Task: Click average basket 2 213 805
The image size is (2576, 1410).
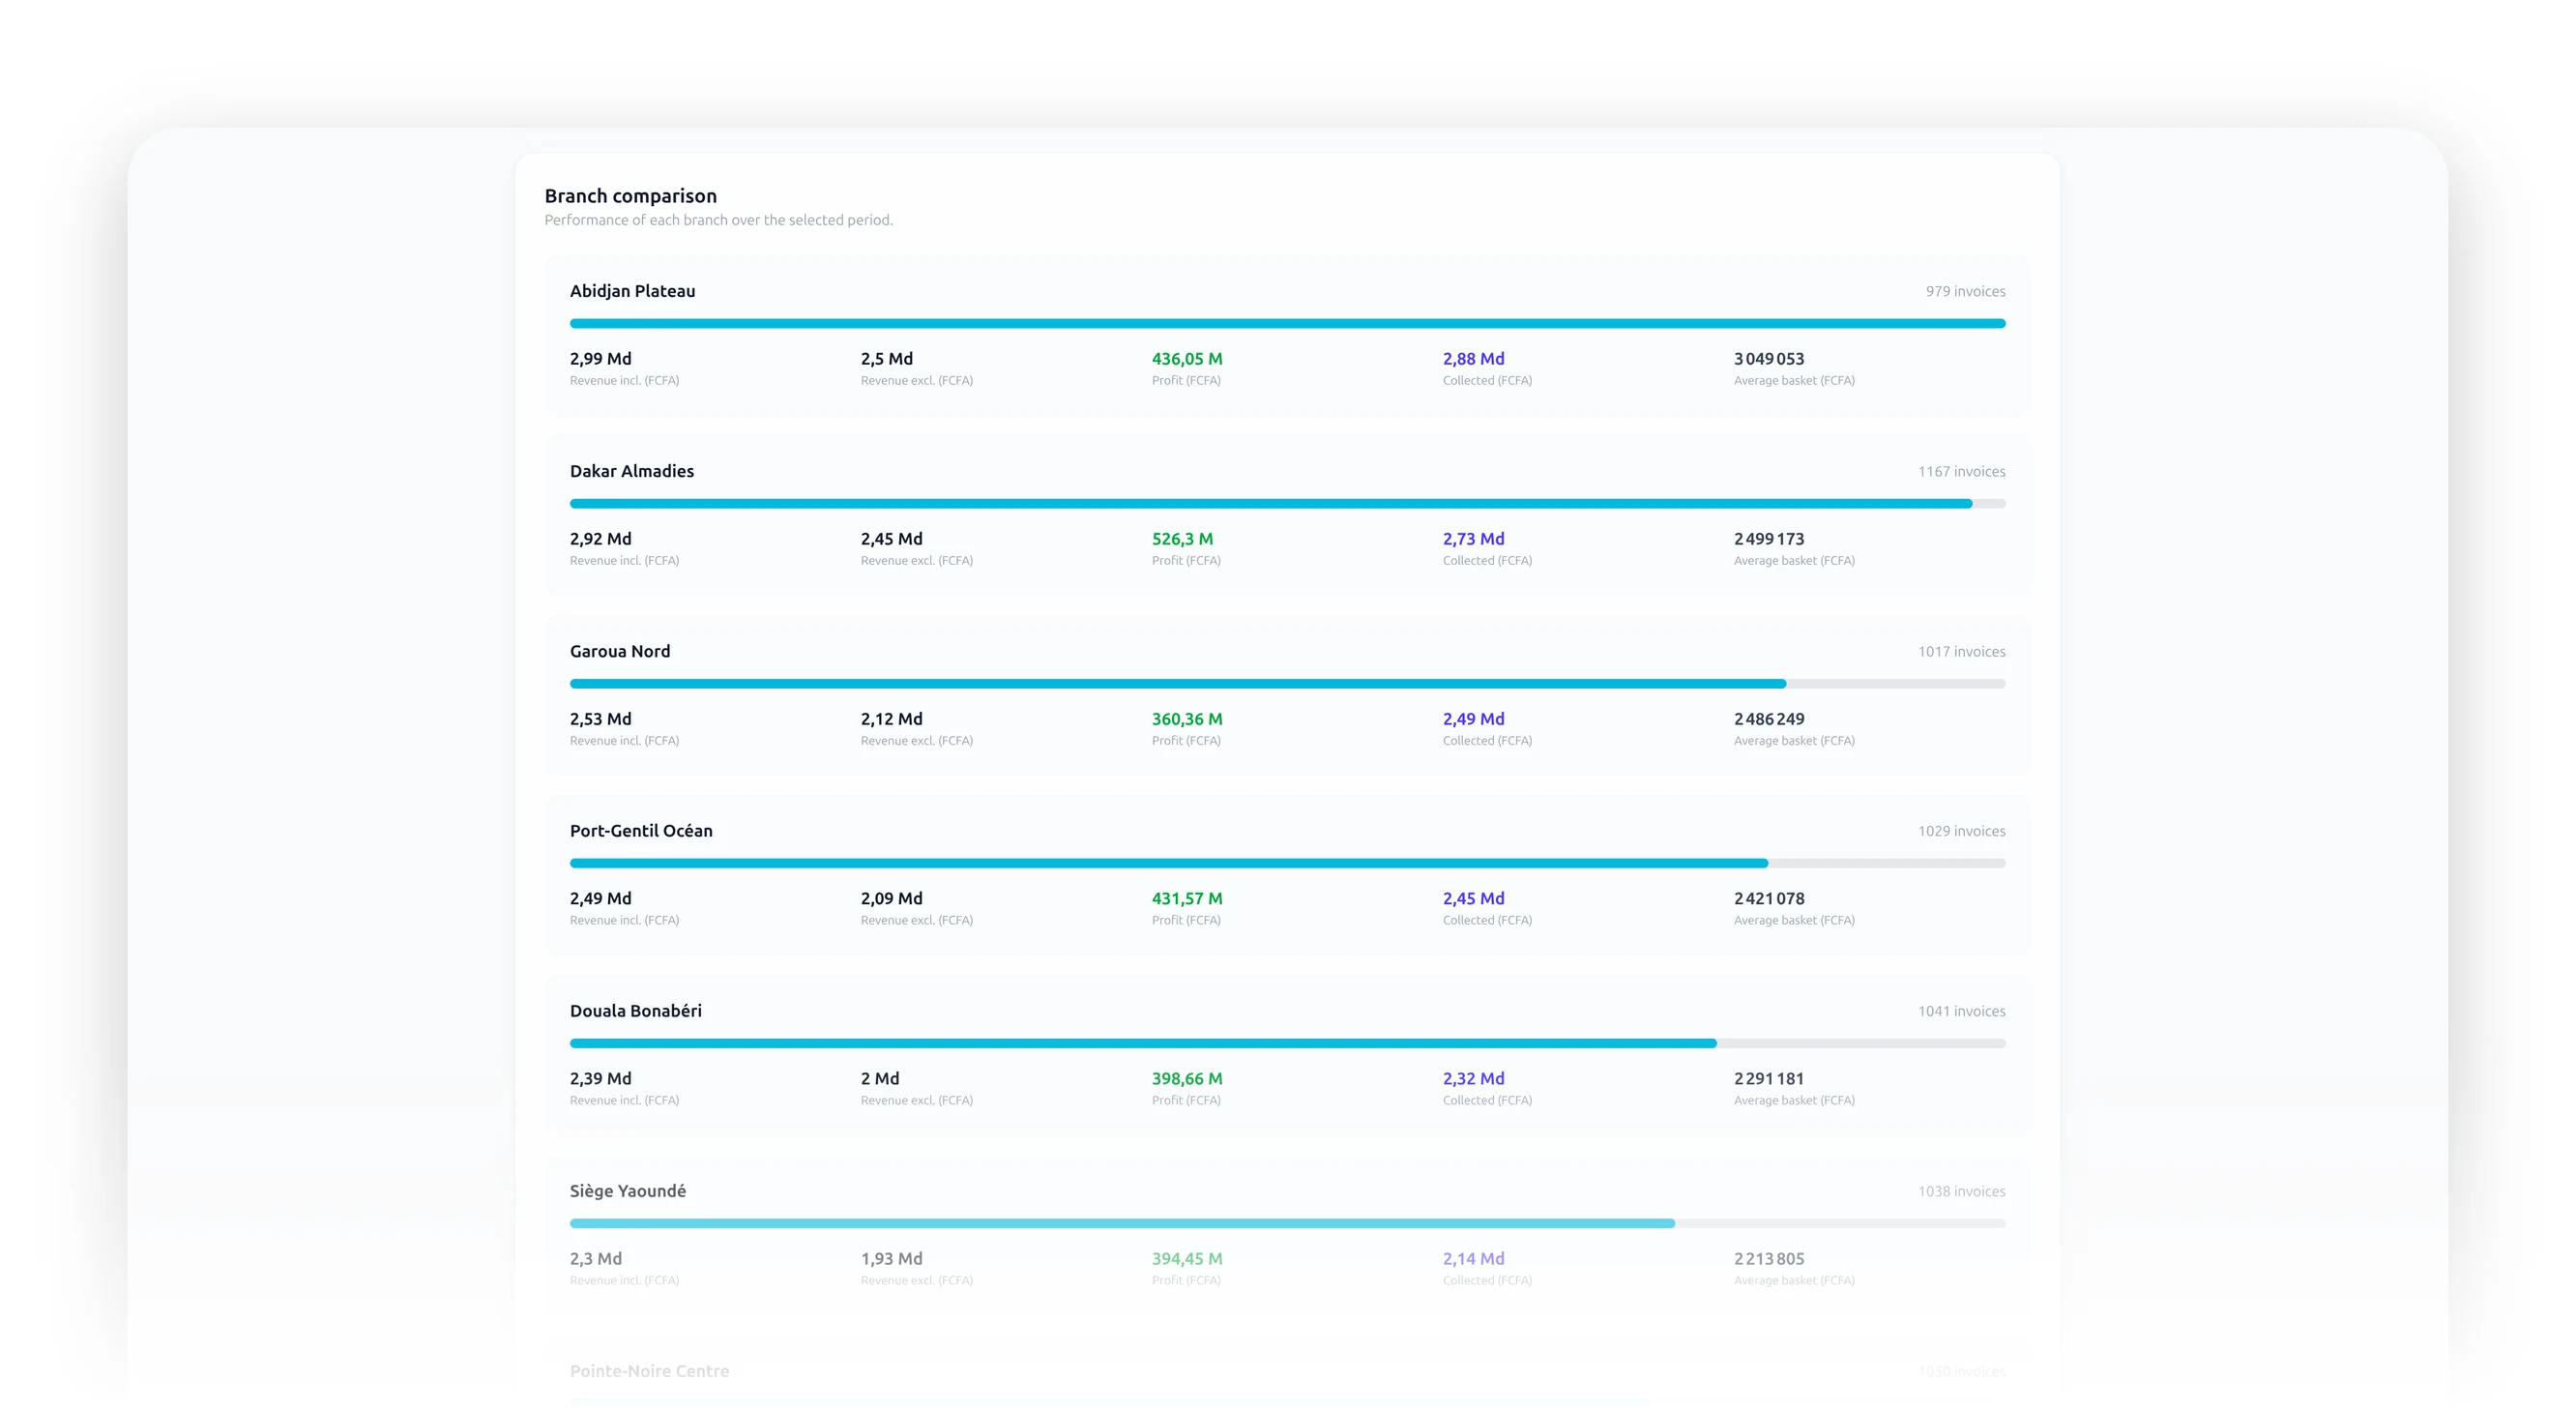Action: tap(1768, 1259)
